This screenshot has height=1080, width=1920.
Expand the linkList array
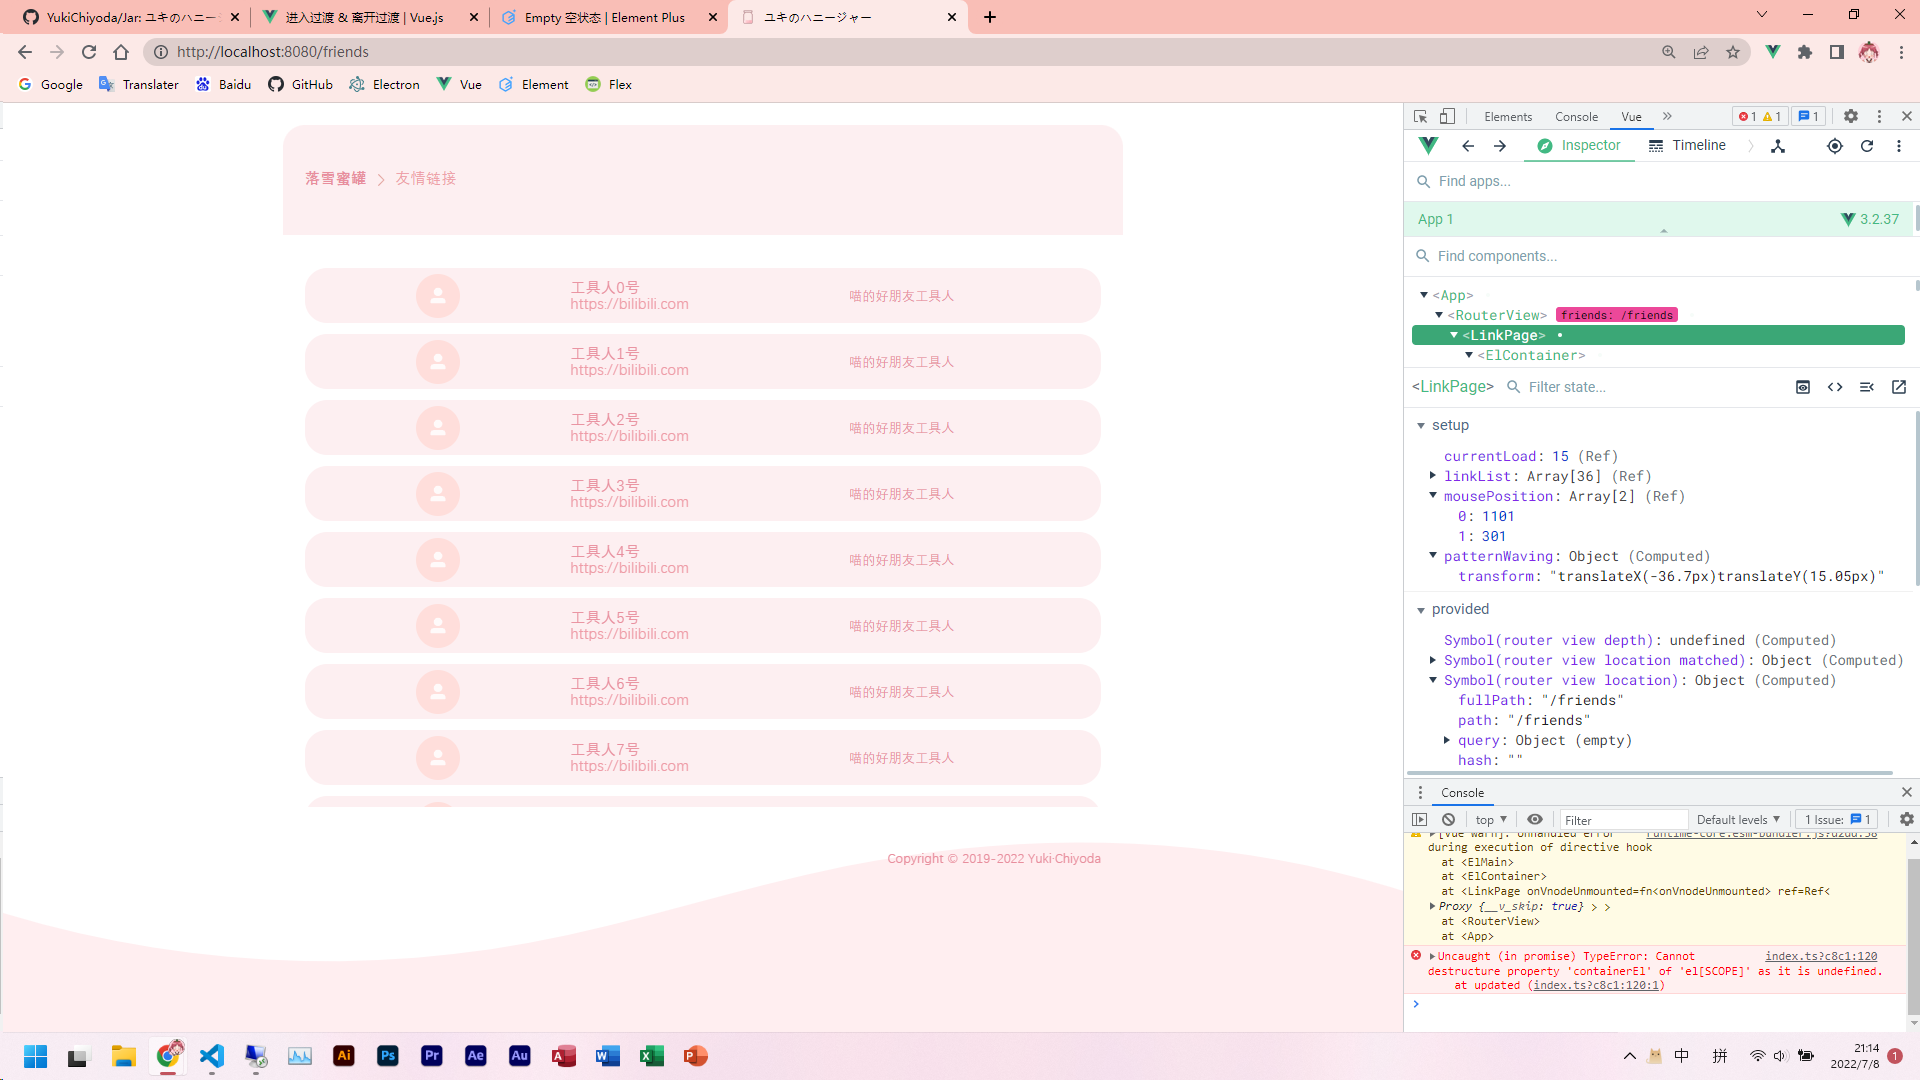(x=1433, y=476)
